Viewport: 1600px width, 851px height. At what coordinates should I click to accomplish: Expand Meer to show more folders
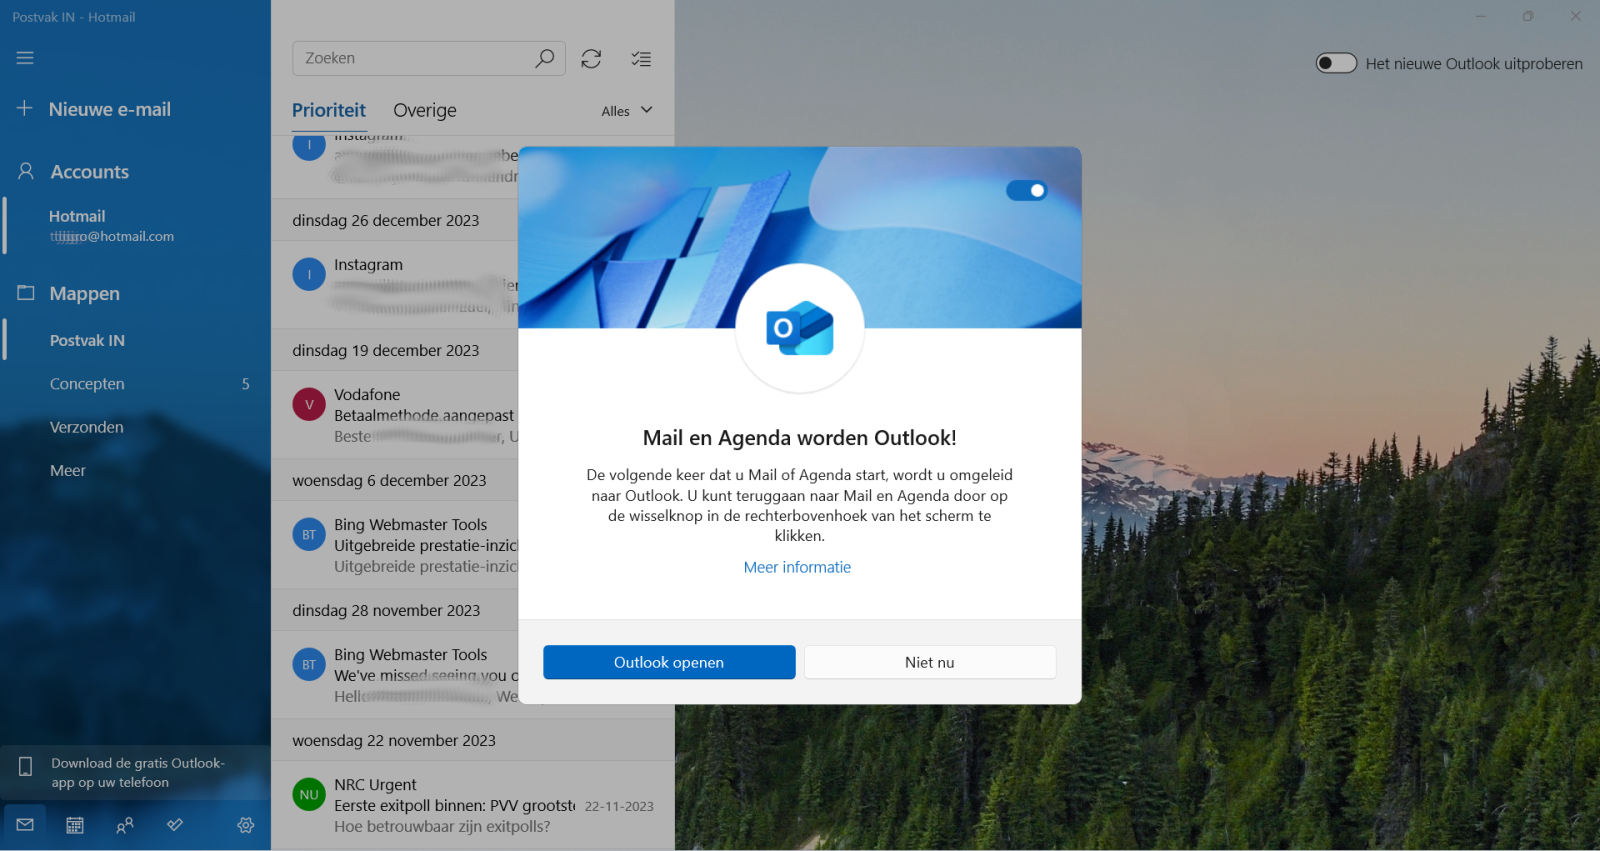click(x=68, y=470)
